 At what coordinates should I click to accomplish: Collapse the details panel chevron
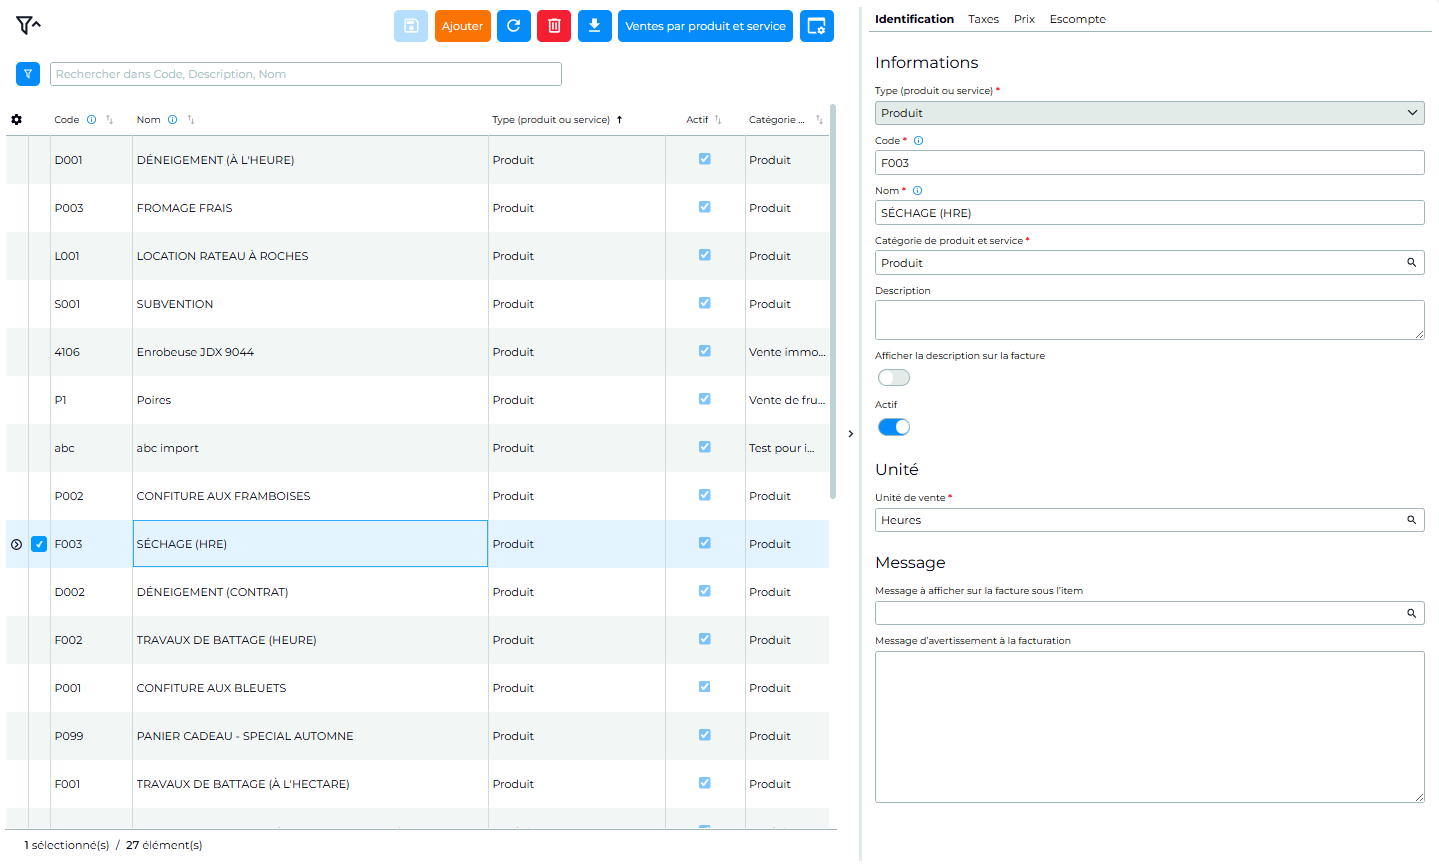pos(851,434)
